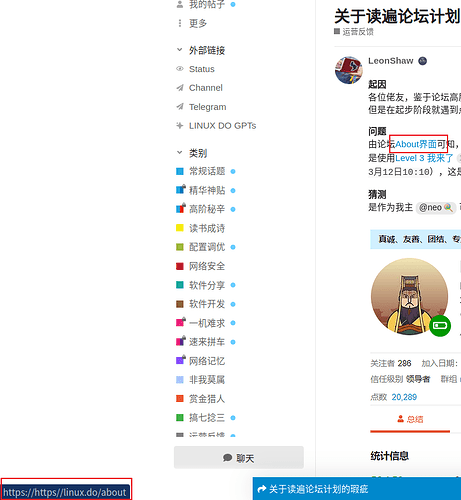The height and width of the screenshot is (500, 461).
Task: Click the 聊天 chat button
Action: 239,457
